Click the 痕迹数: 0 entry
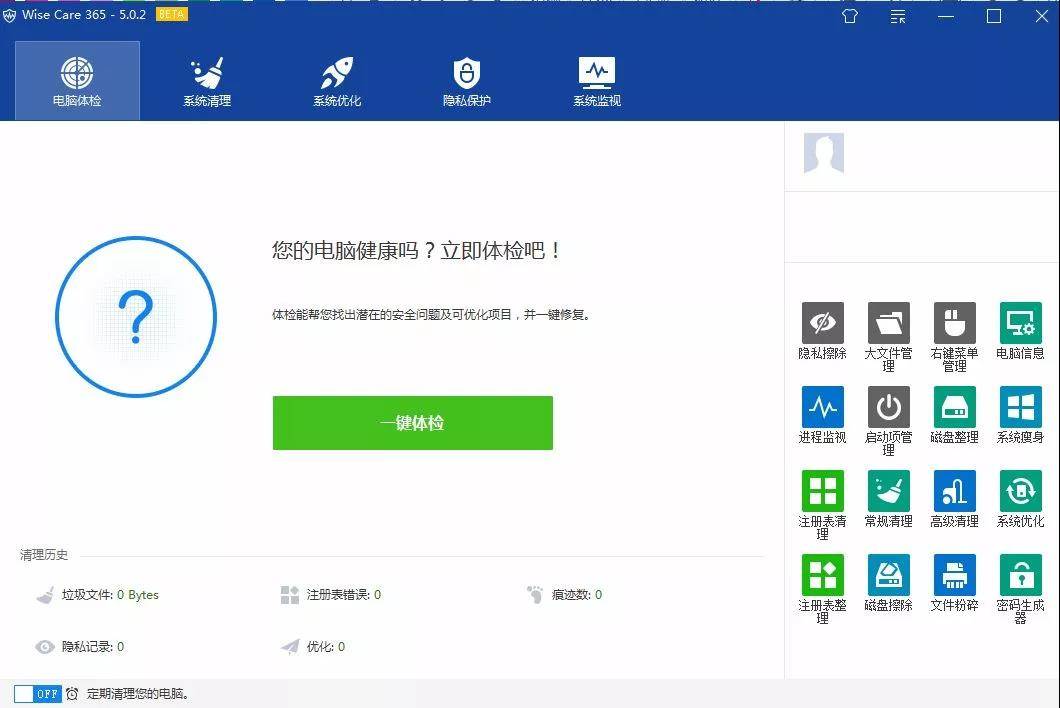Screen dimensions: 1060x708 (x=564, y=595)
